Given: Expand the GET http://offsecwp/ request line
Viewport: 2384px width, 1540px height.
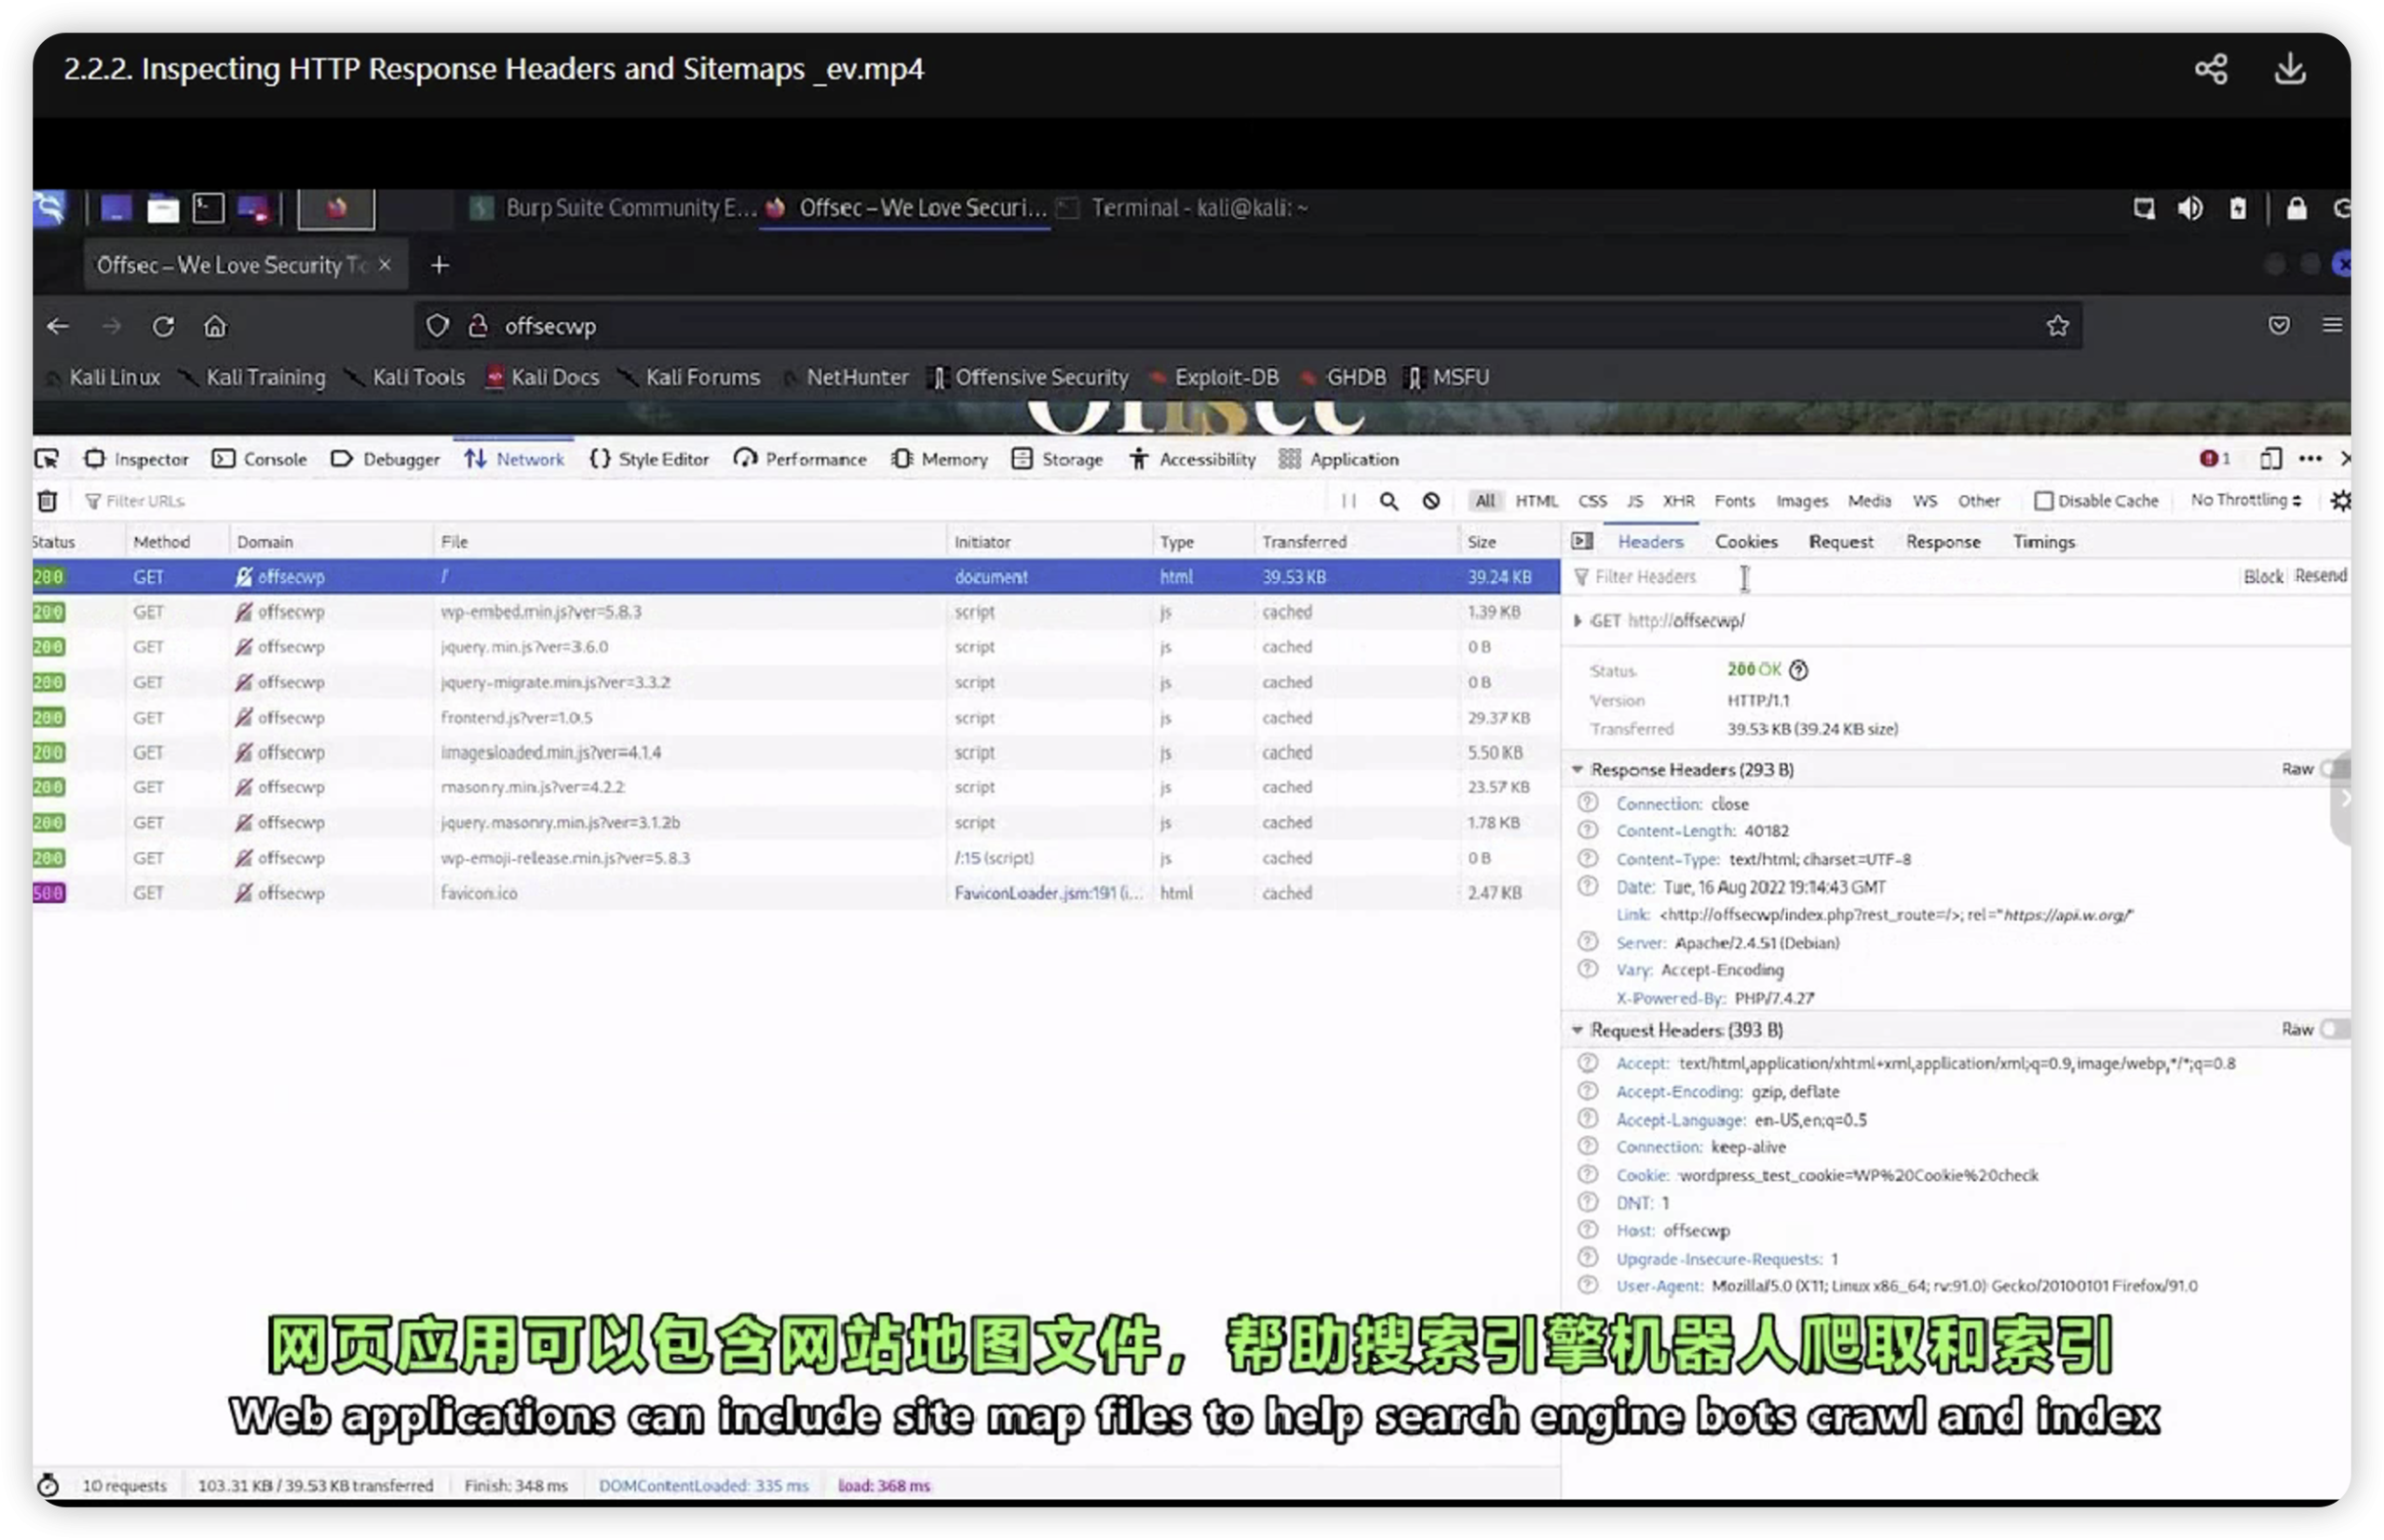Looking at the screenshot, I should click(1578, 621).
